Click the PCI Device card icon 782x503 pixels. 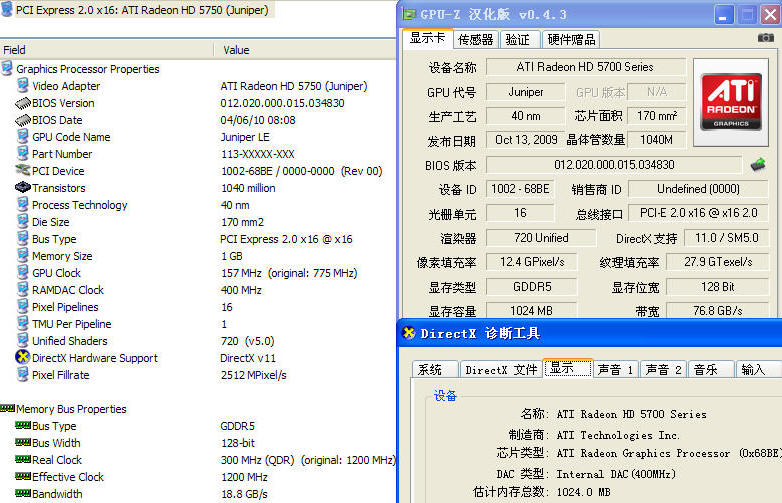(23, 170)
